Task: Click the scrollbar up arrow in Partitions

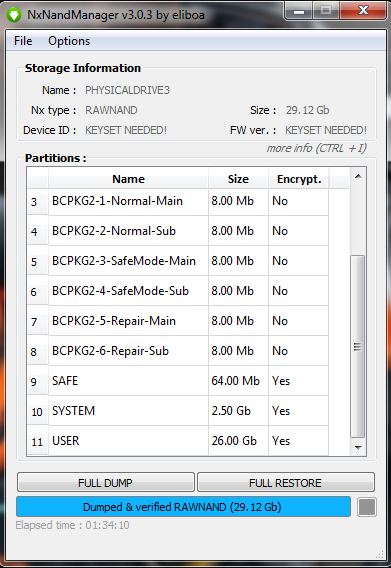Action: 358,176
